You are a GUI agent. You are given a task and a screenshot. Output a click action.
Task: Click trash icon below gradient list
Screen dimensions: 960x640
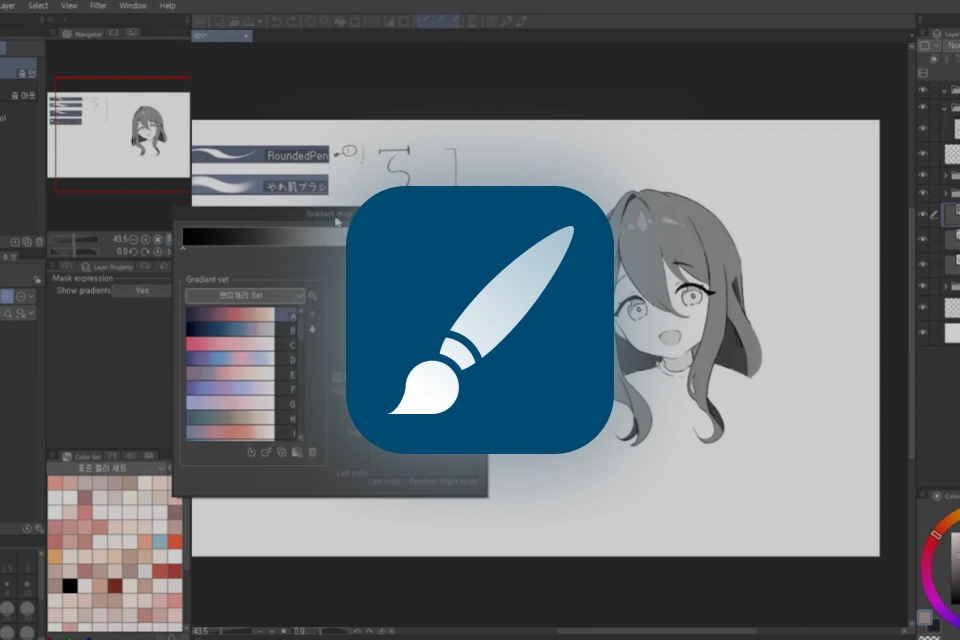pos(312,453)
